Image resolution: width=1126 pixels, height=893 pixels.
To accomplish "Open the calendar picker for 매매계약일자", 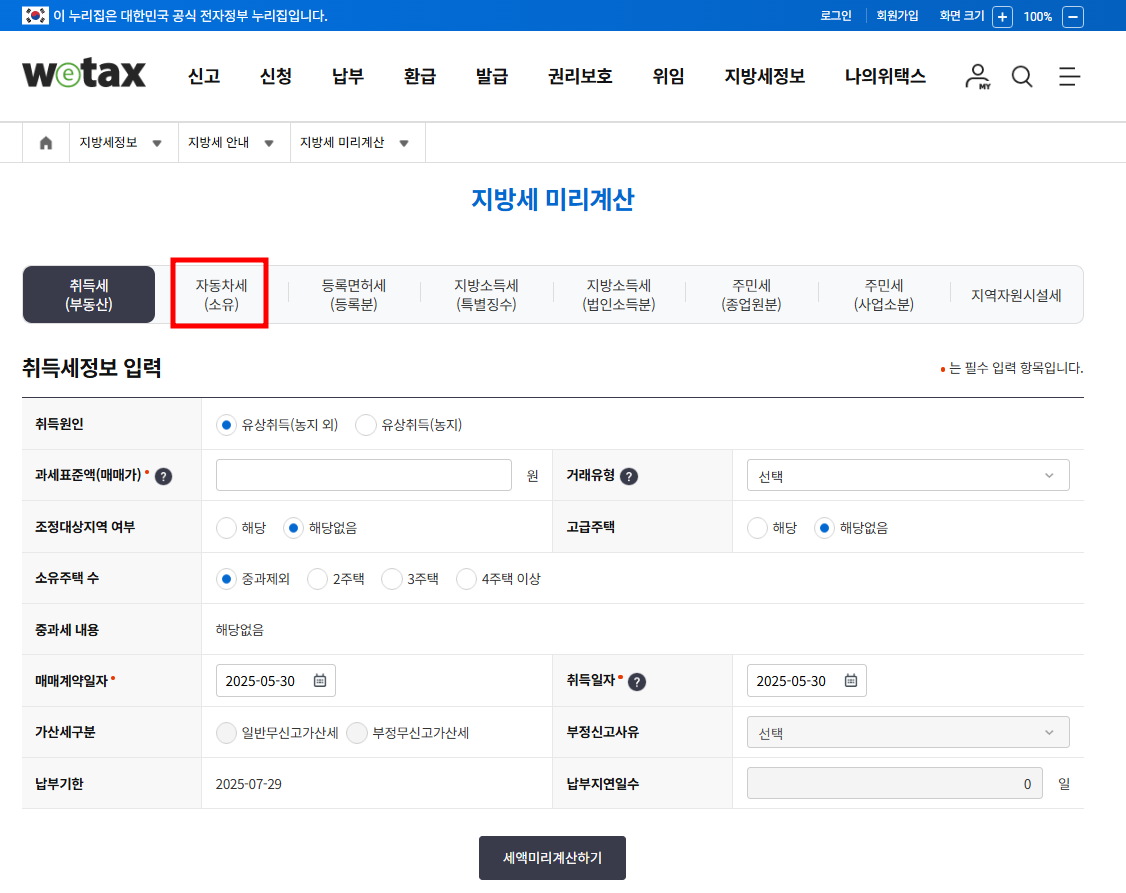I will (321, 680).
